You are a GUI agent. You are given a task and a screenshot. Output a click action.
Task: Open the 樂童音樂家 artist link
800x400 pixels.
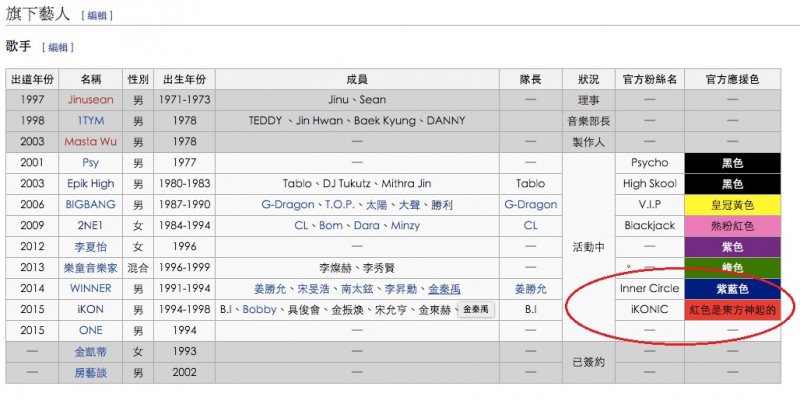(91, 267)
